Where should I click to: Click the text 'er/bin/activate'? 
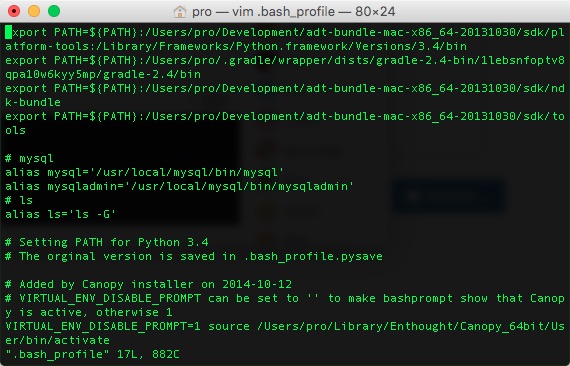click(57, 341)
